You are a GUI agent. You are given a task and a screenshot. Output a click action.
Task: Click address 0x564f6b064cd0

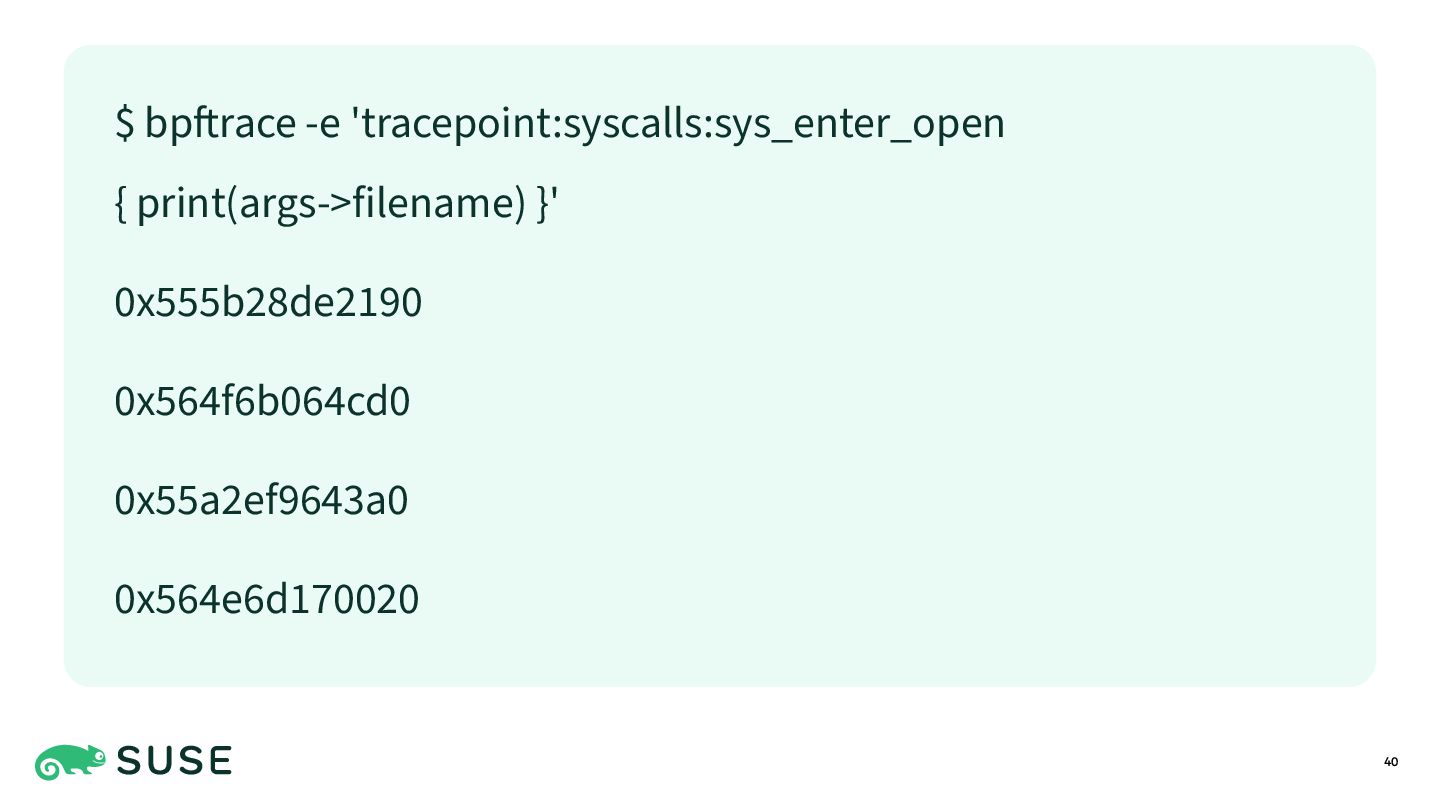(x=263, y=401)
